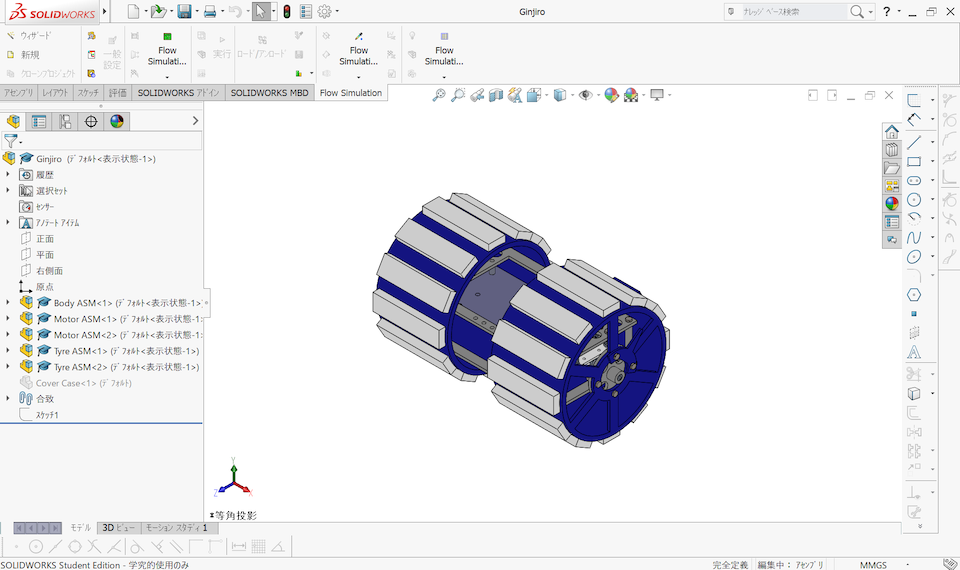960x570 pixels.
Task: Switch to the アセンブリ tab
Action: coord(18,92)
